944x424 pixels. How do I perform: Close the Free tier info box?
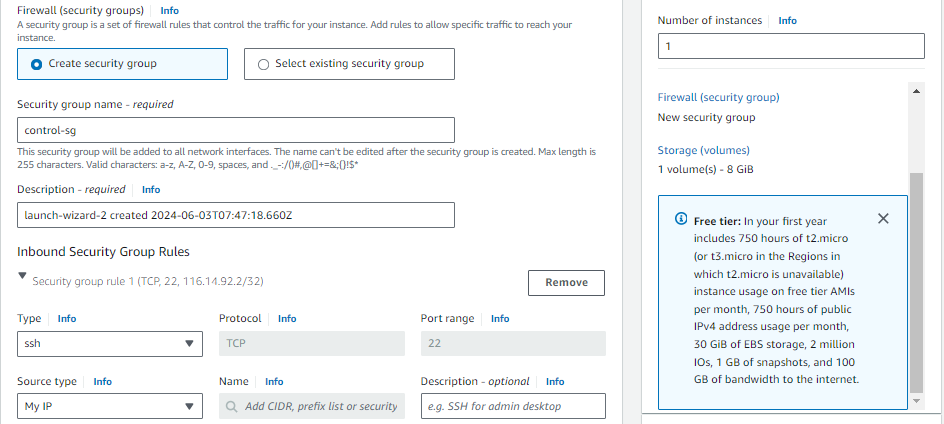click(x=883, y=219)
